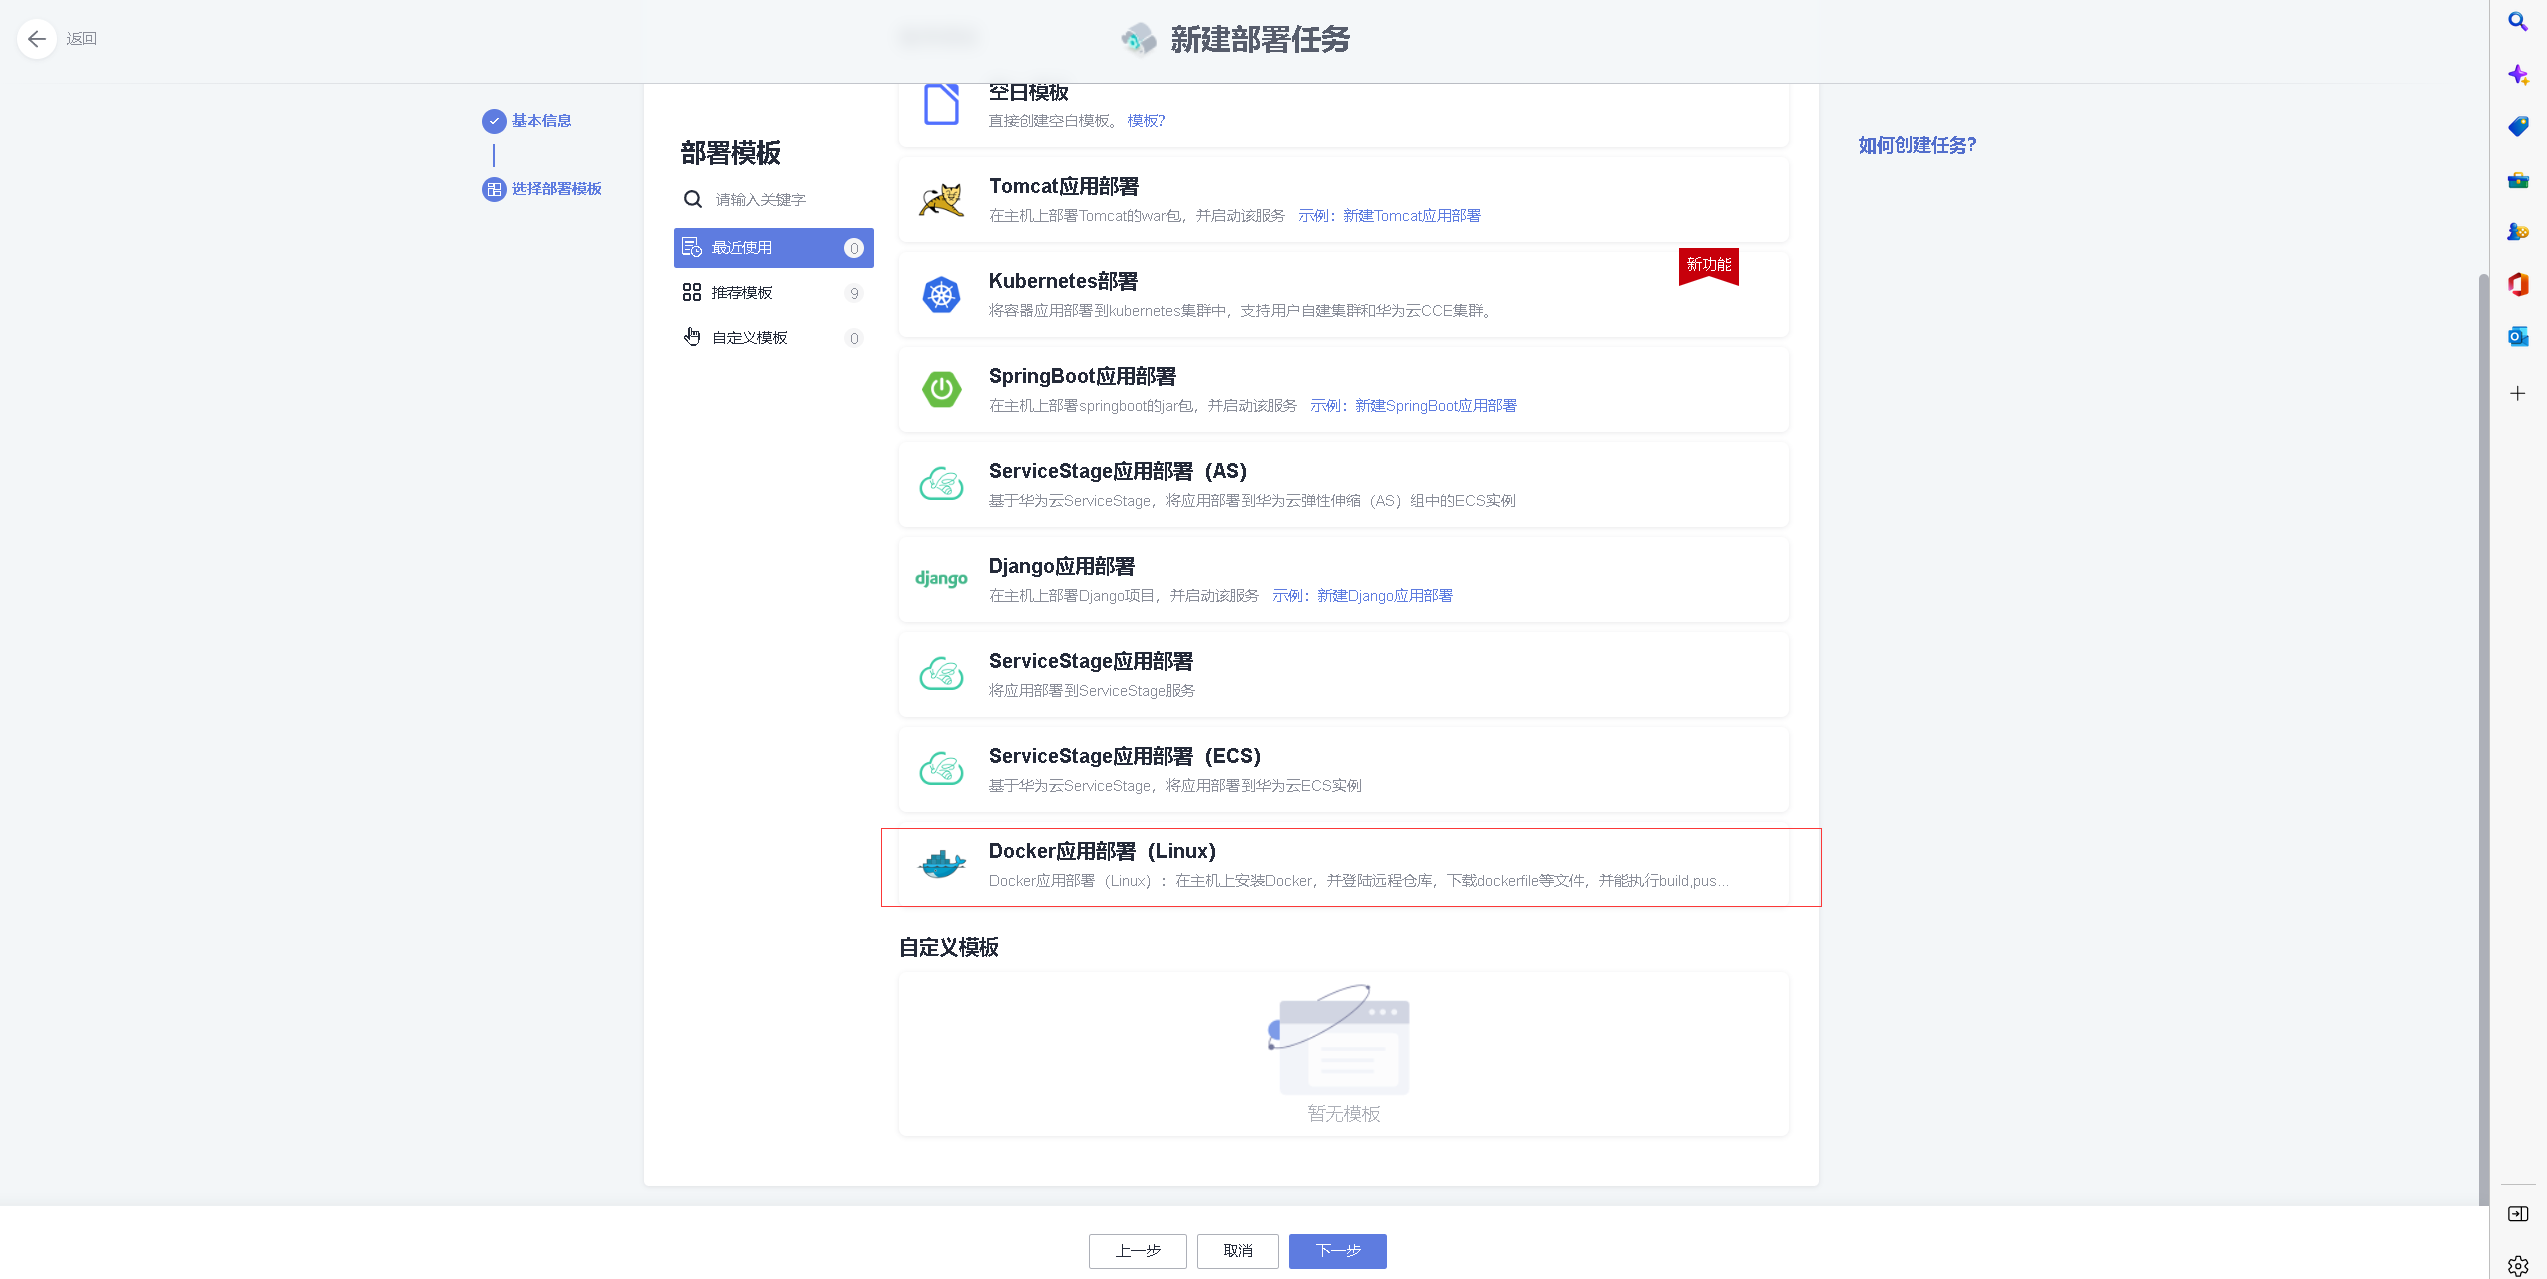This screenshot has width=2547, height=1279.
Task: Click the SpringBoot green leaf icon
Action: click(x=940, y=389)
